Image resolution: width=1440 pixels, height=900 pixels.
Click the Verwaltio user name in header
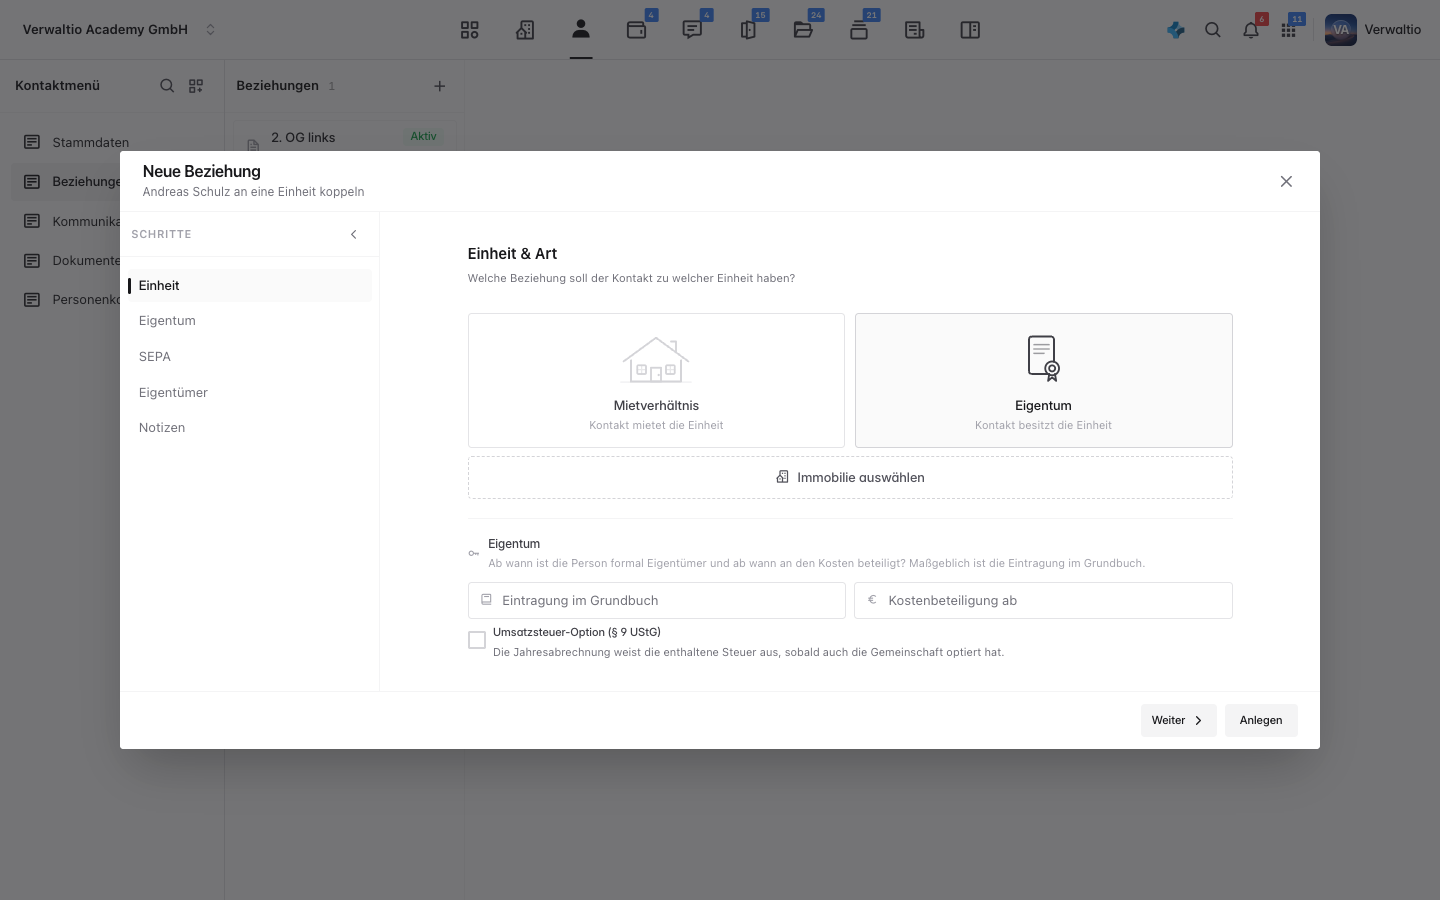pos(1393,30)
